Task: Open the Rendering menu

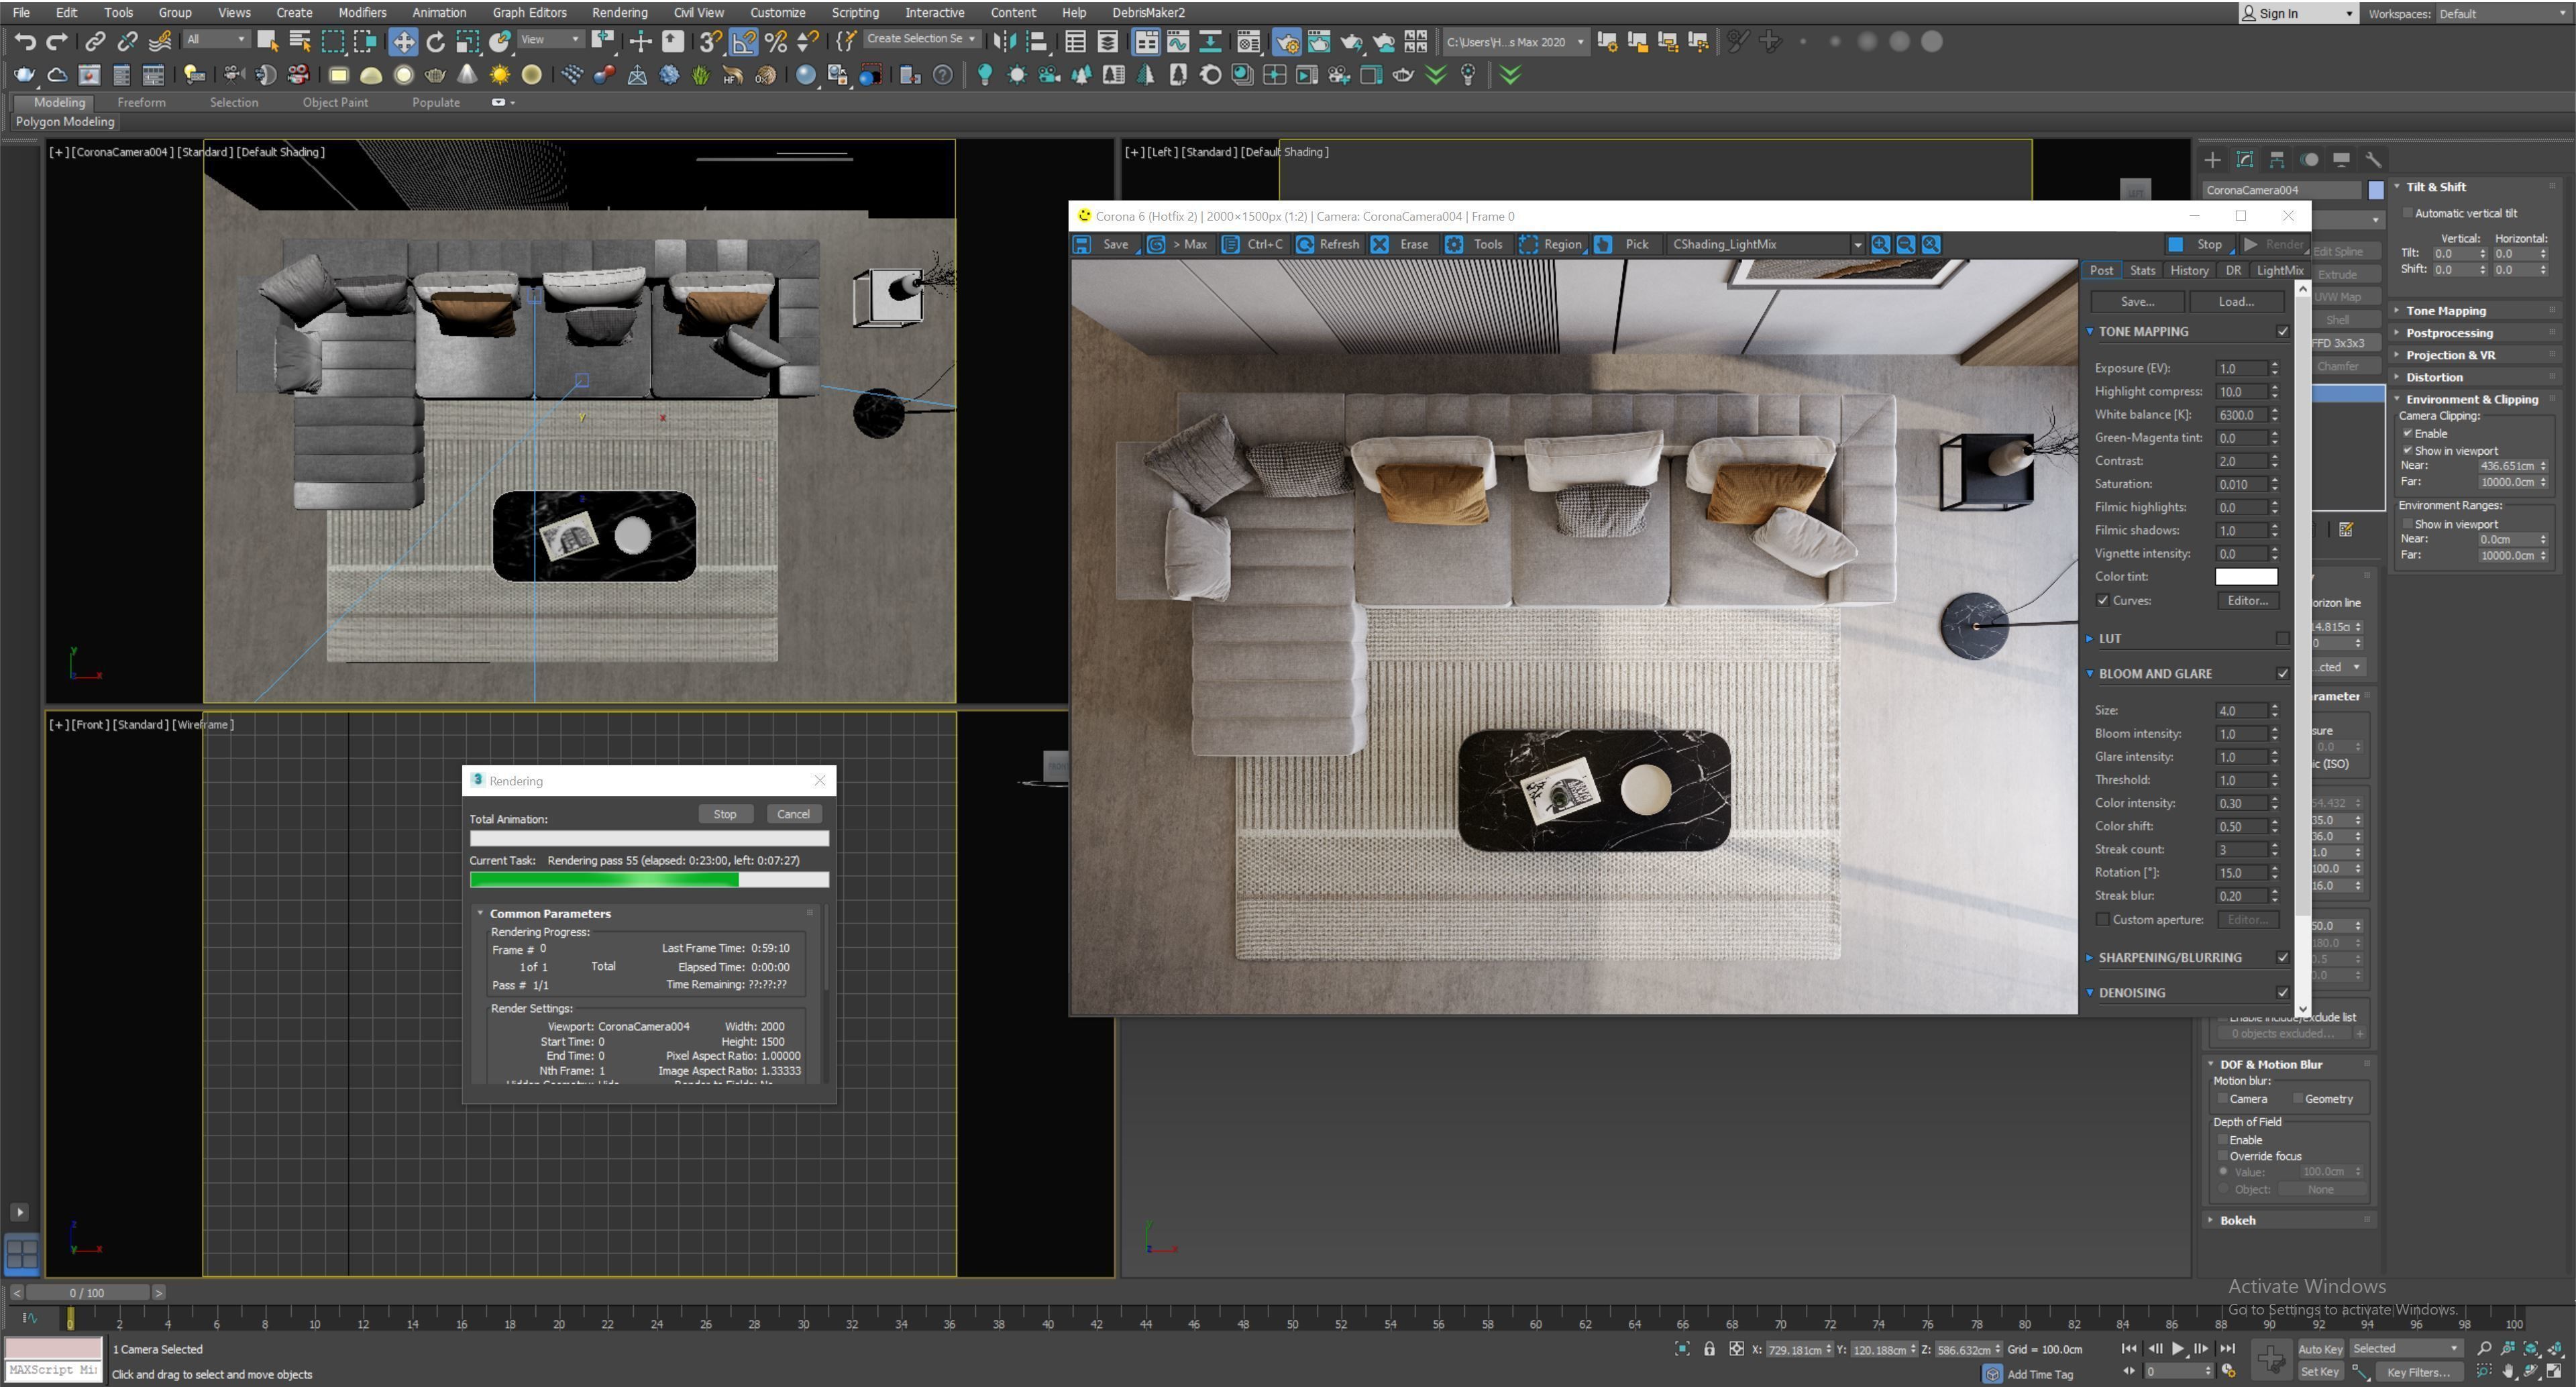Action: (x=619, y=13)
